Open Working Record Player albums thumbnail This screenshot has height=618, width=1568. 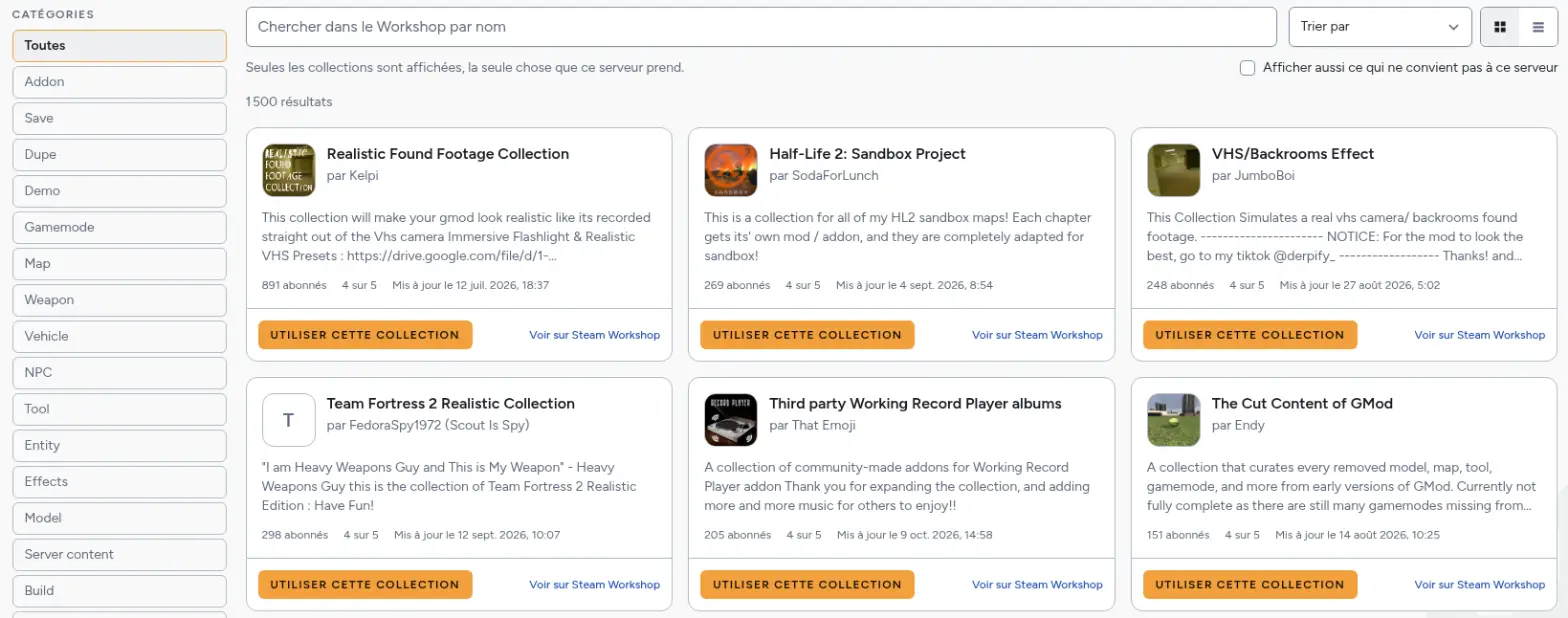[731, 420]
